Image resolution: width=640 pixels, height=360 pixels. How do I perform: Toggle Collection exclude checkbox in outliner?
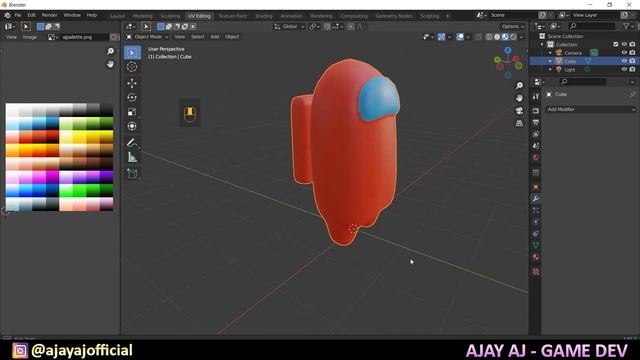(616, 44)
